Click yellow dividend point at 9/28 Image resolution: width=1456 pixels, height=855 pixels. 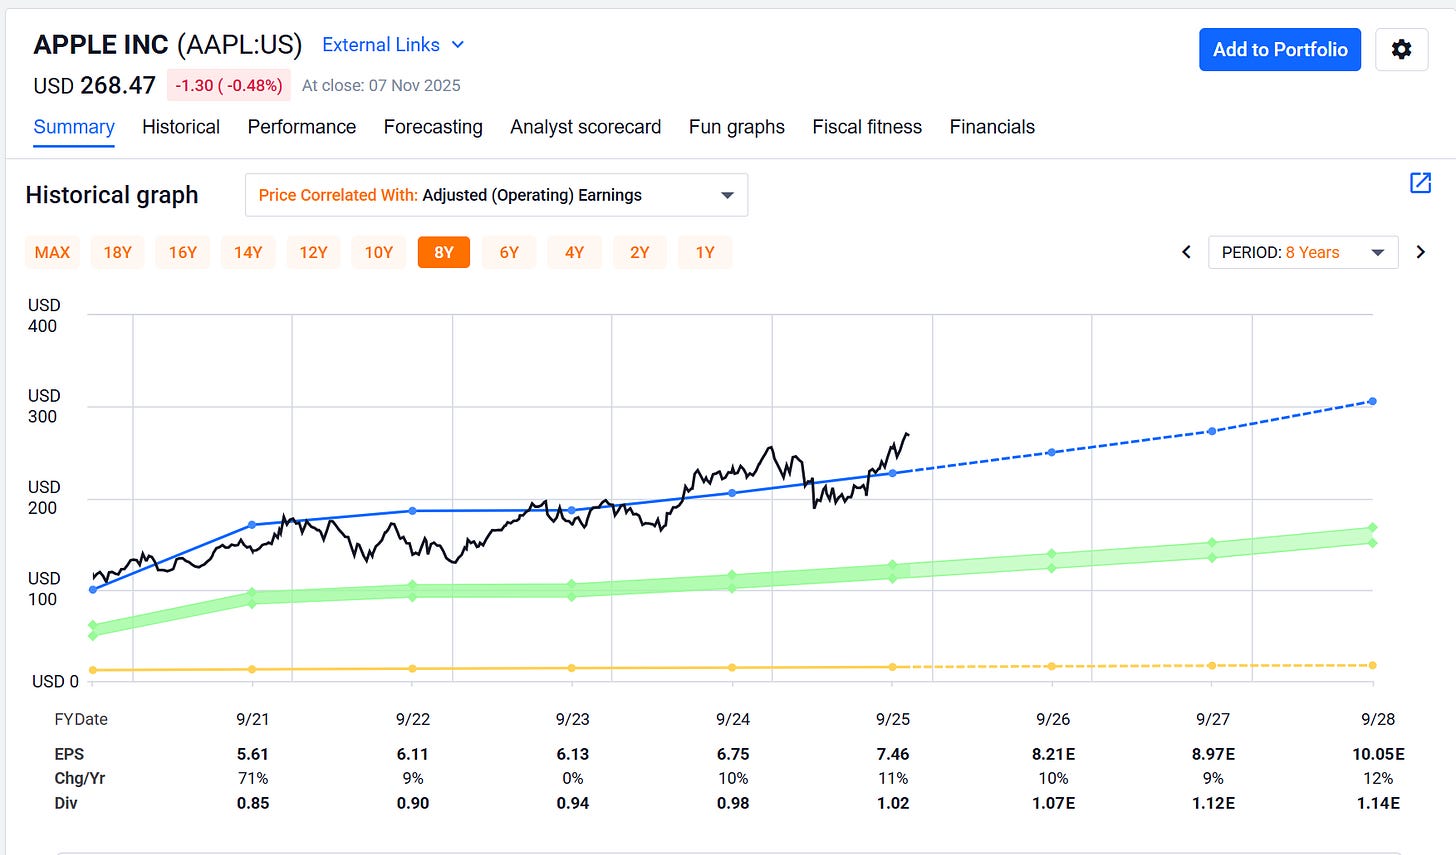1372,665
